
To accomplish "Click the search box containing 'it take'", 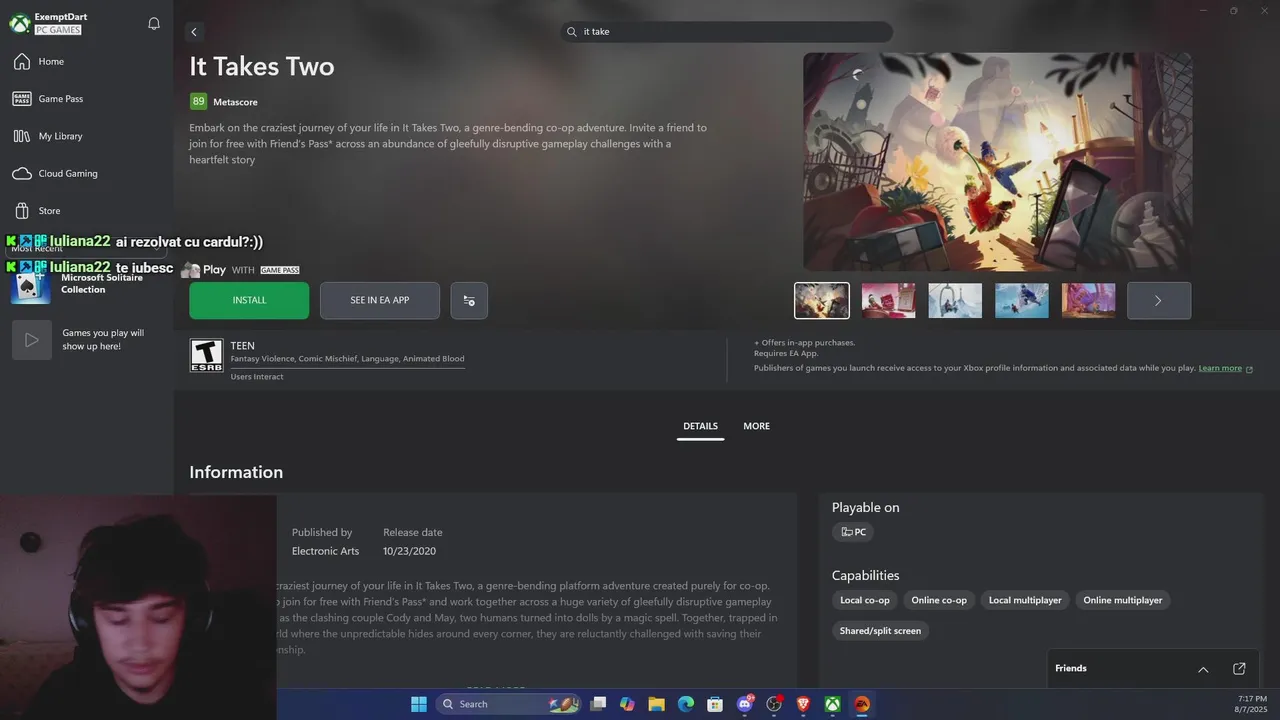I will [727, 32].
